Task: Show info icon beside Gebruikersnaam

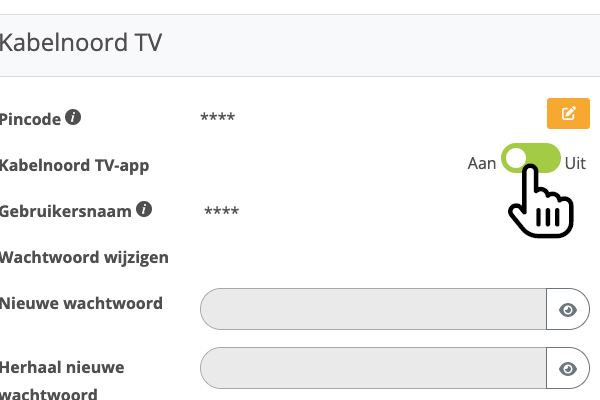Action: tap(144, 209)
